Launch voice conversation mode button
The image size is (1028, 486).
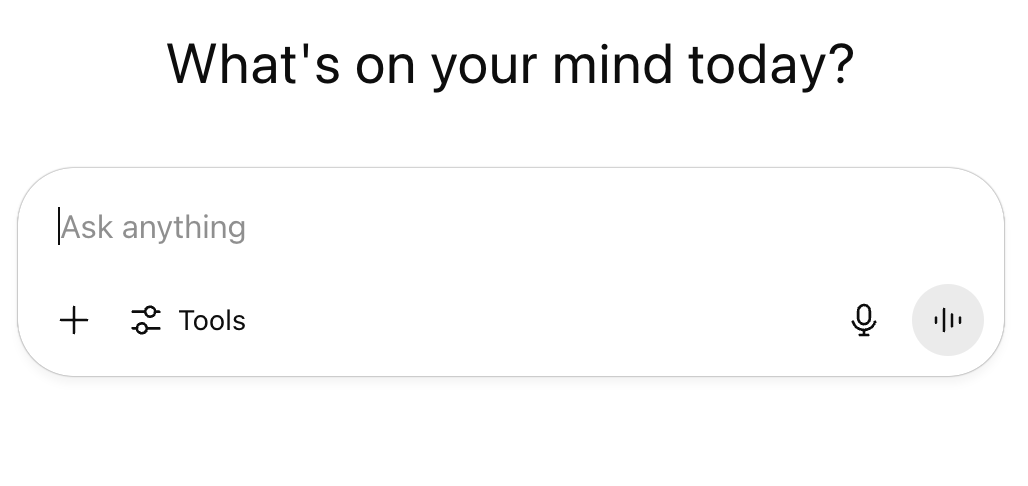(947, 321)
